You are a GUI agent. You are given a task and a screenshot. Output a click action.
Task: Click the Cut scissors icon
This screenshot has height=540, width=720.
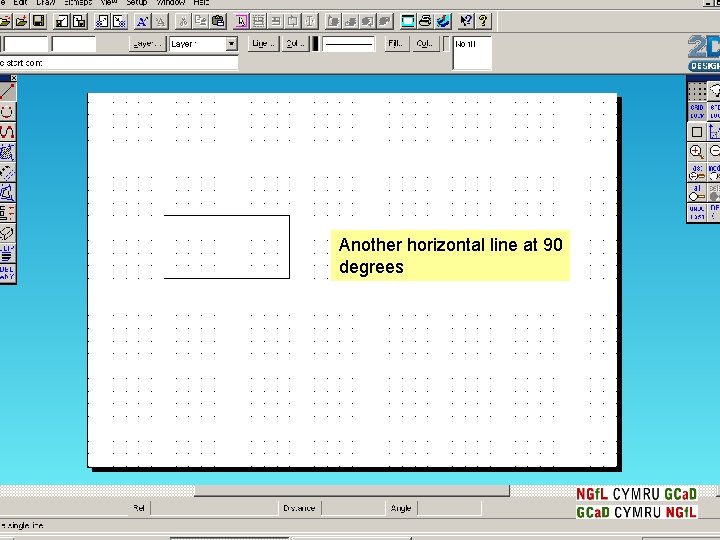click(183, 21)
